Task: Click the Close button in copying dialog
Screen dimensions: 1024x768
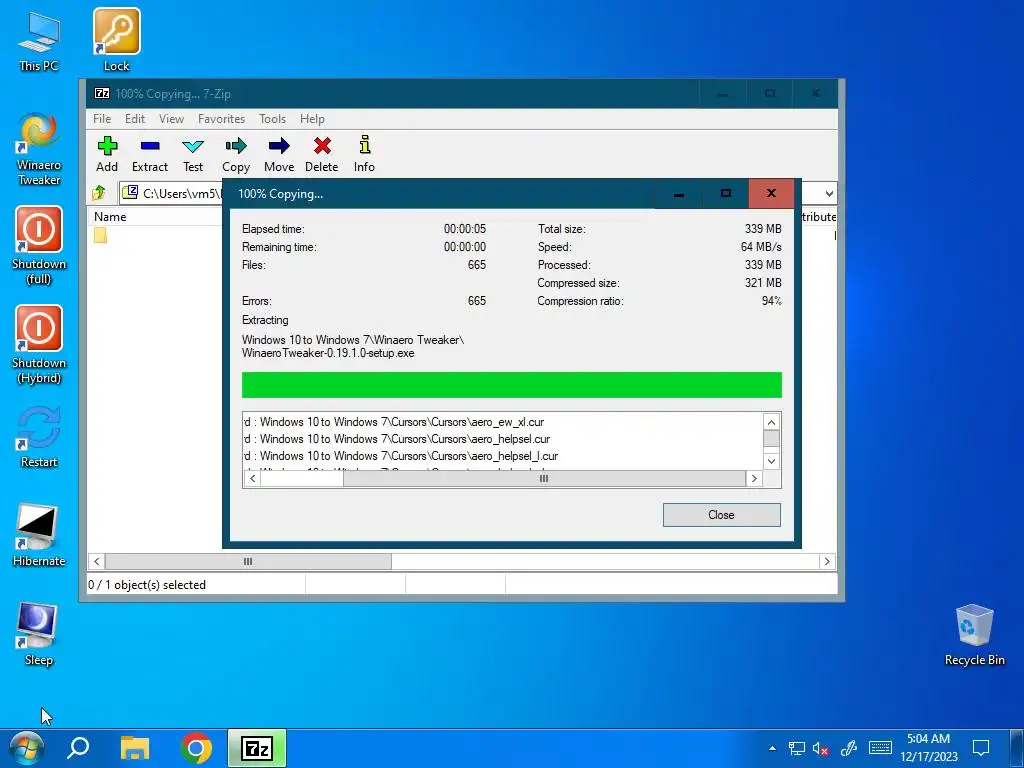Action: (x=722, y=515)
